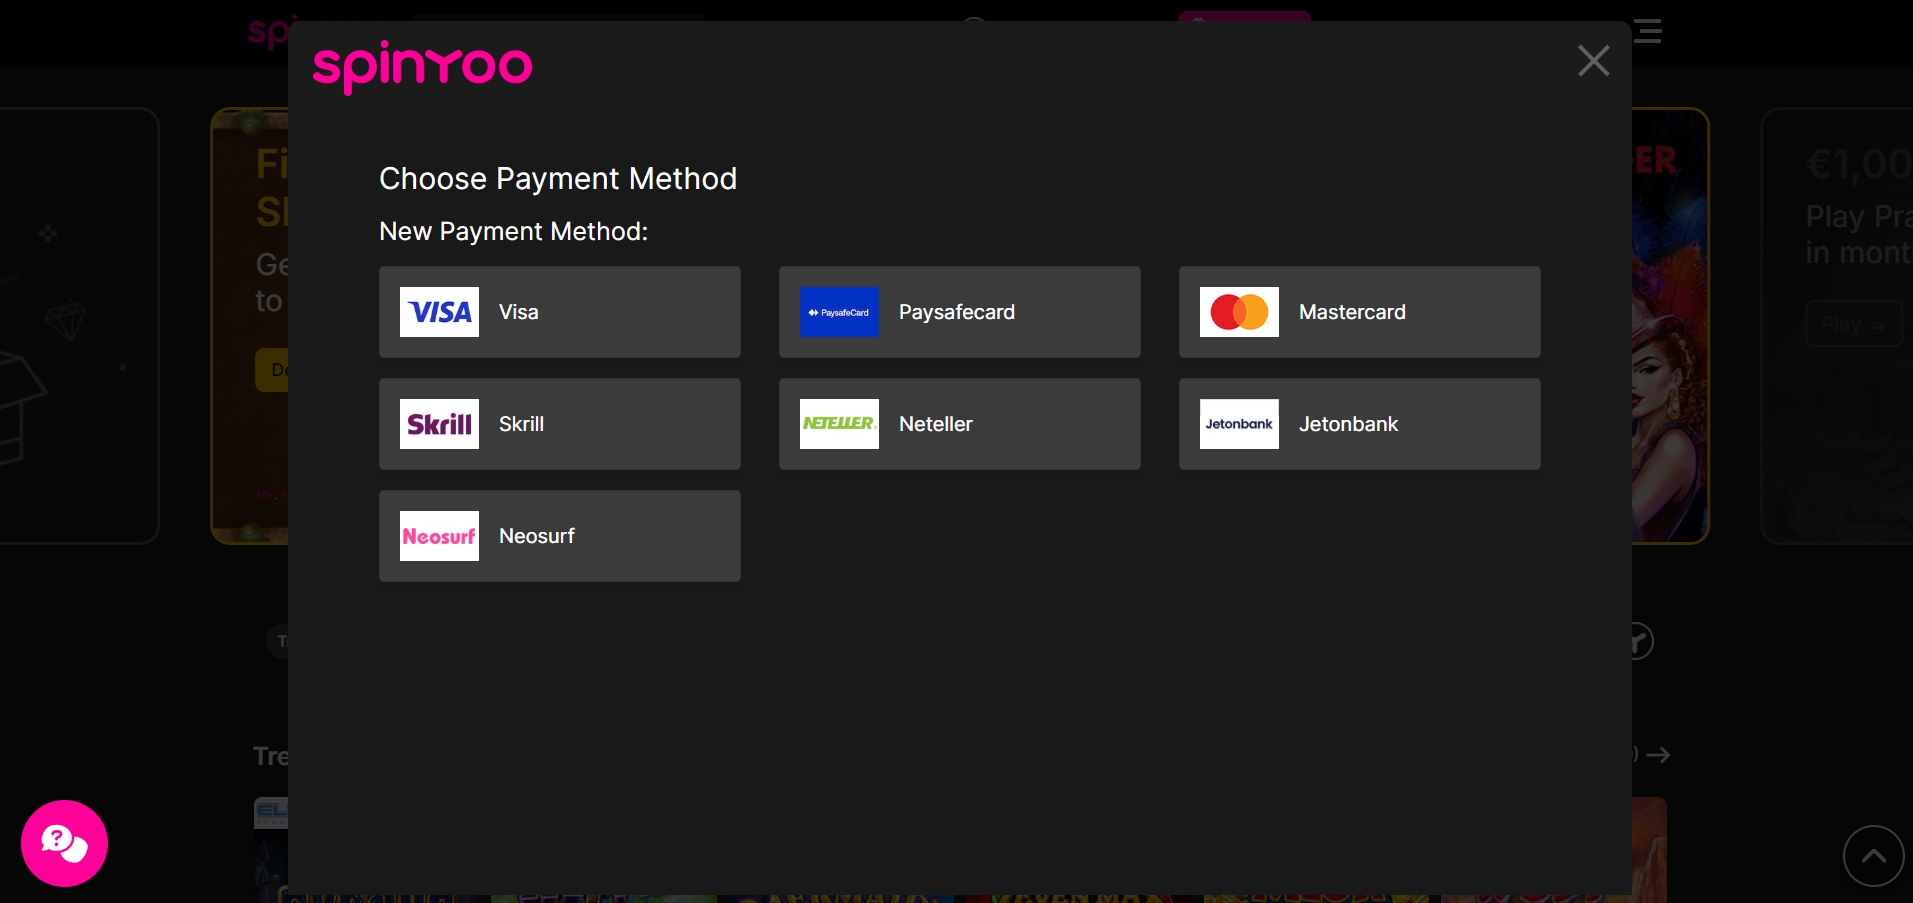
Task: Open the live chat help bubble
Action: coord(64,843)
